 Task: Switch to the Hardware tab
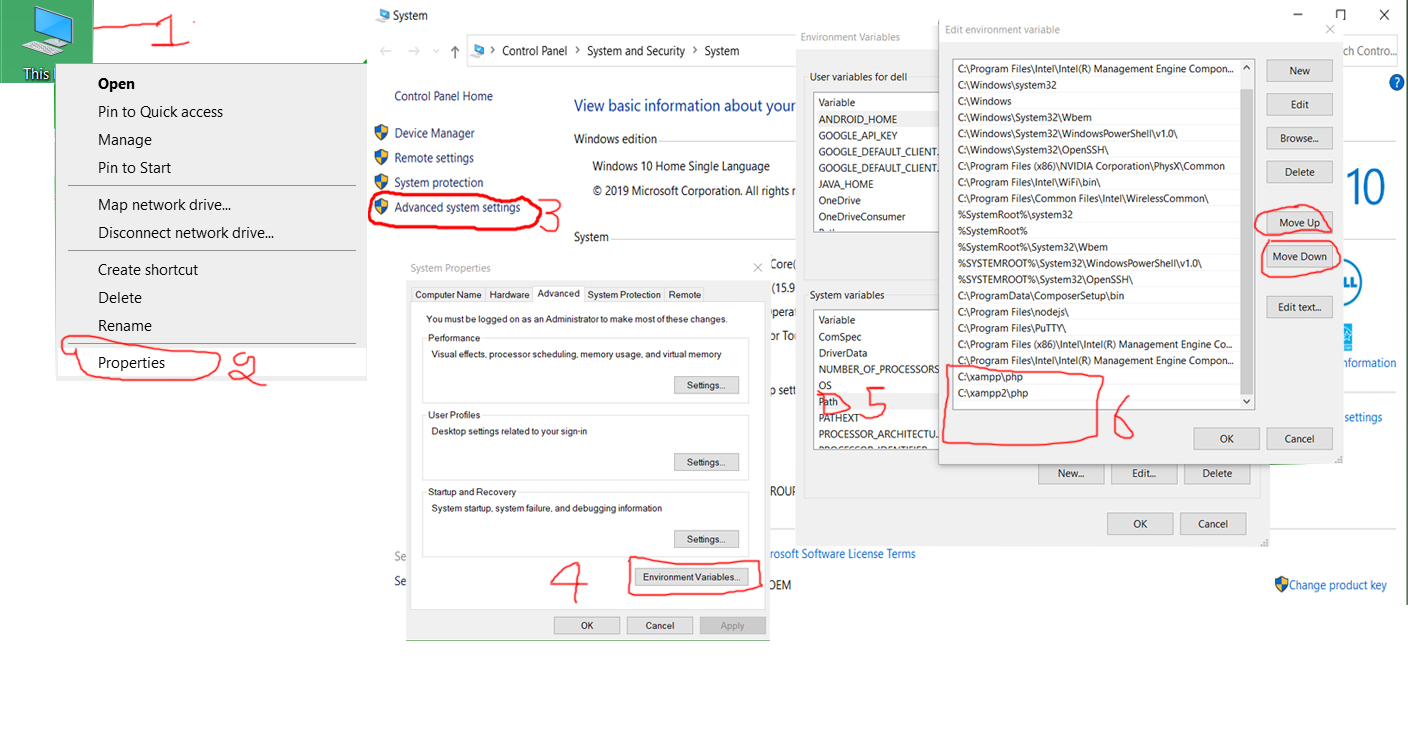coord(509,295)
